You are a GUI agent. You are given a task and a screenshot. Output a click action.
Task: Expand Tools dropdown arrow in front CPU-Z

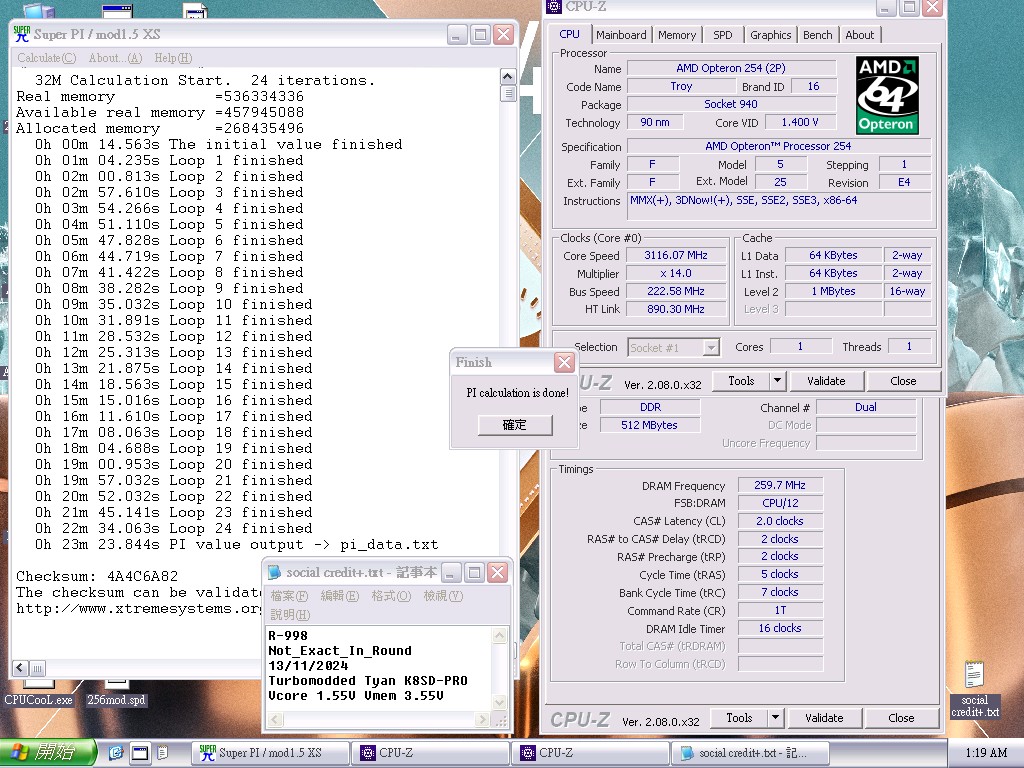[x=777, y=381]
